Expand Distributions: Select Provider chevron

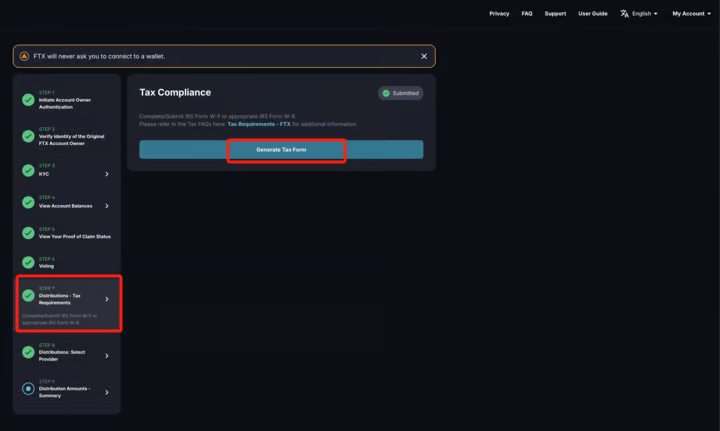107,355
